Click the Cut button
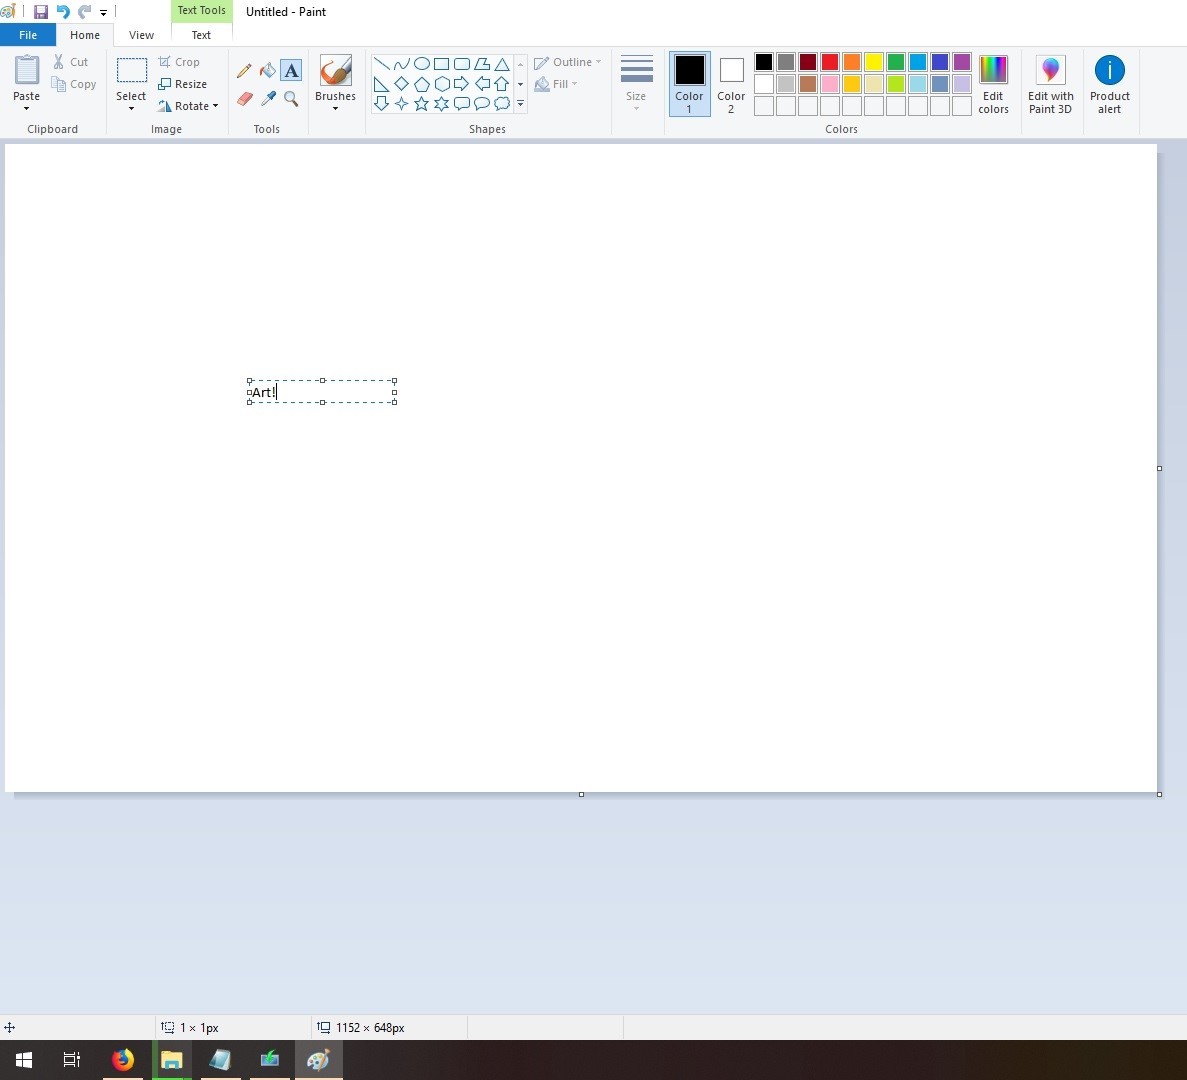The height and width of the screenshot is (1080, 1187). click(x=70, y=62)
